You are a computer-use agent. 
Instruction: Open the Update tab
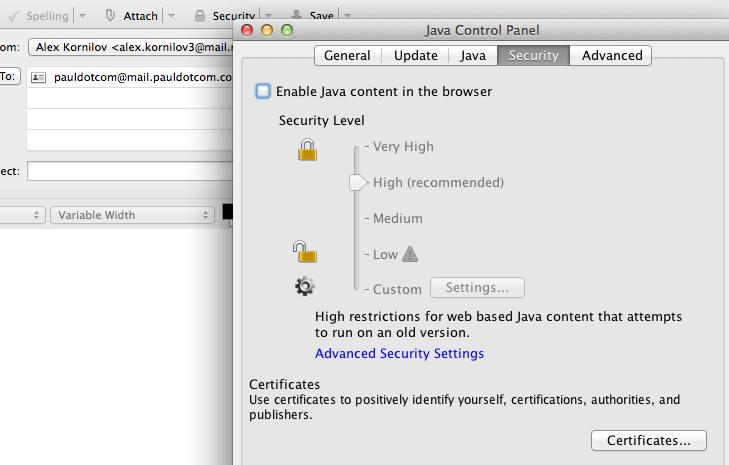415,56
